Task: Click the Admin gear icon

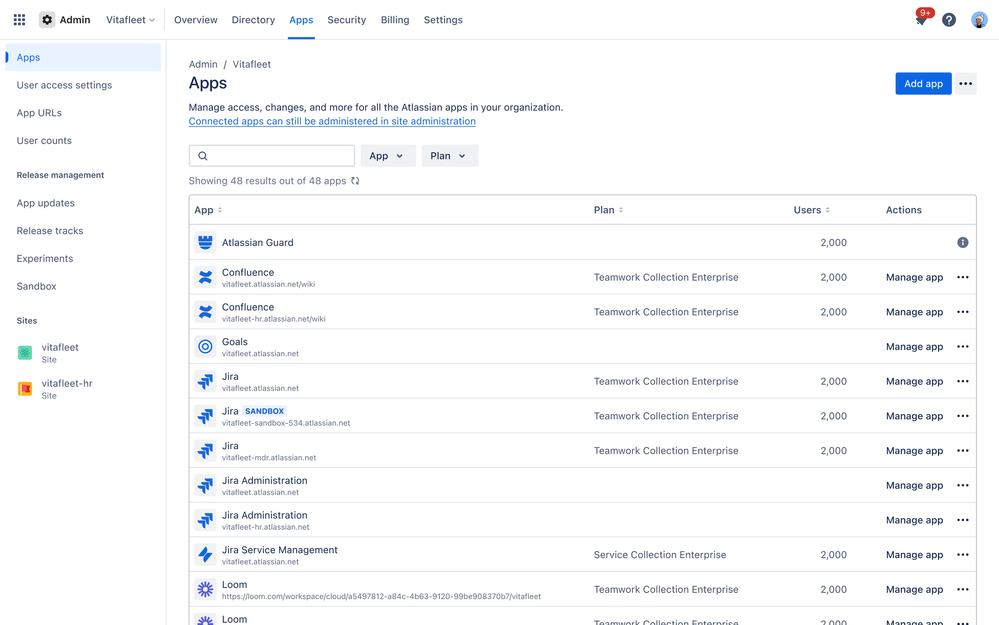Action: point(47,20)
